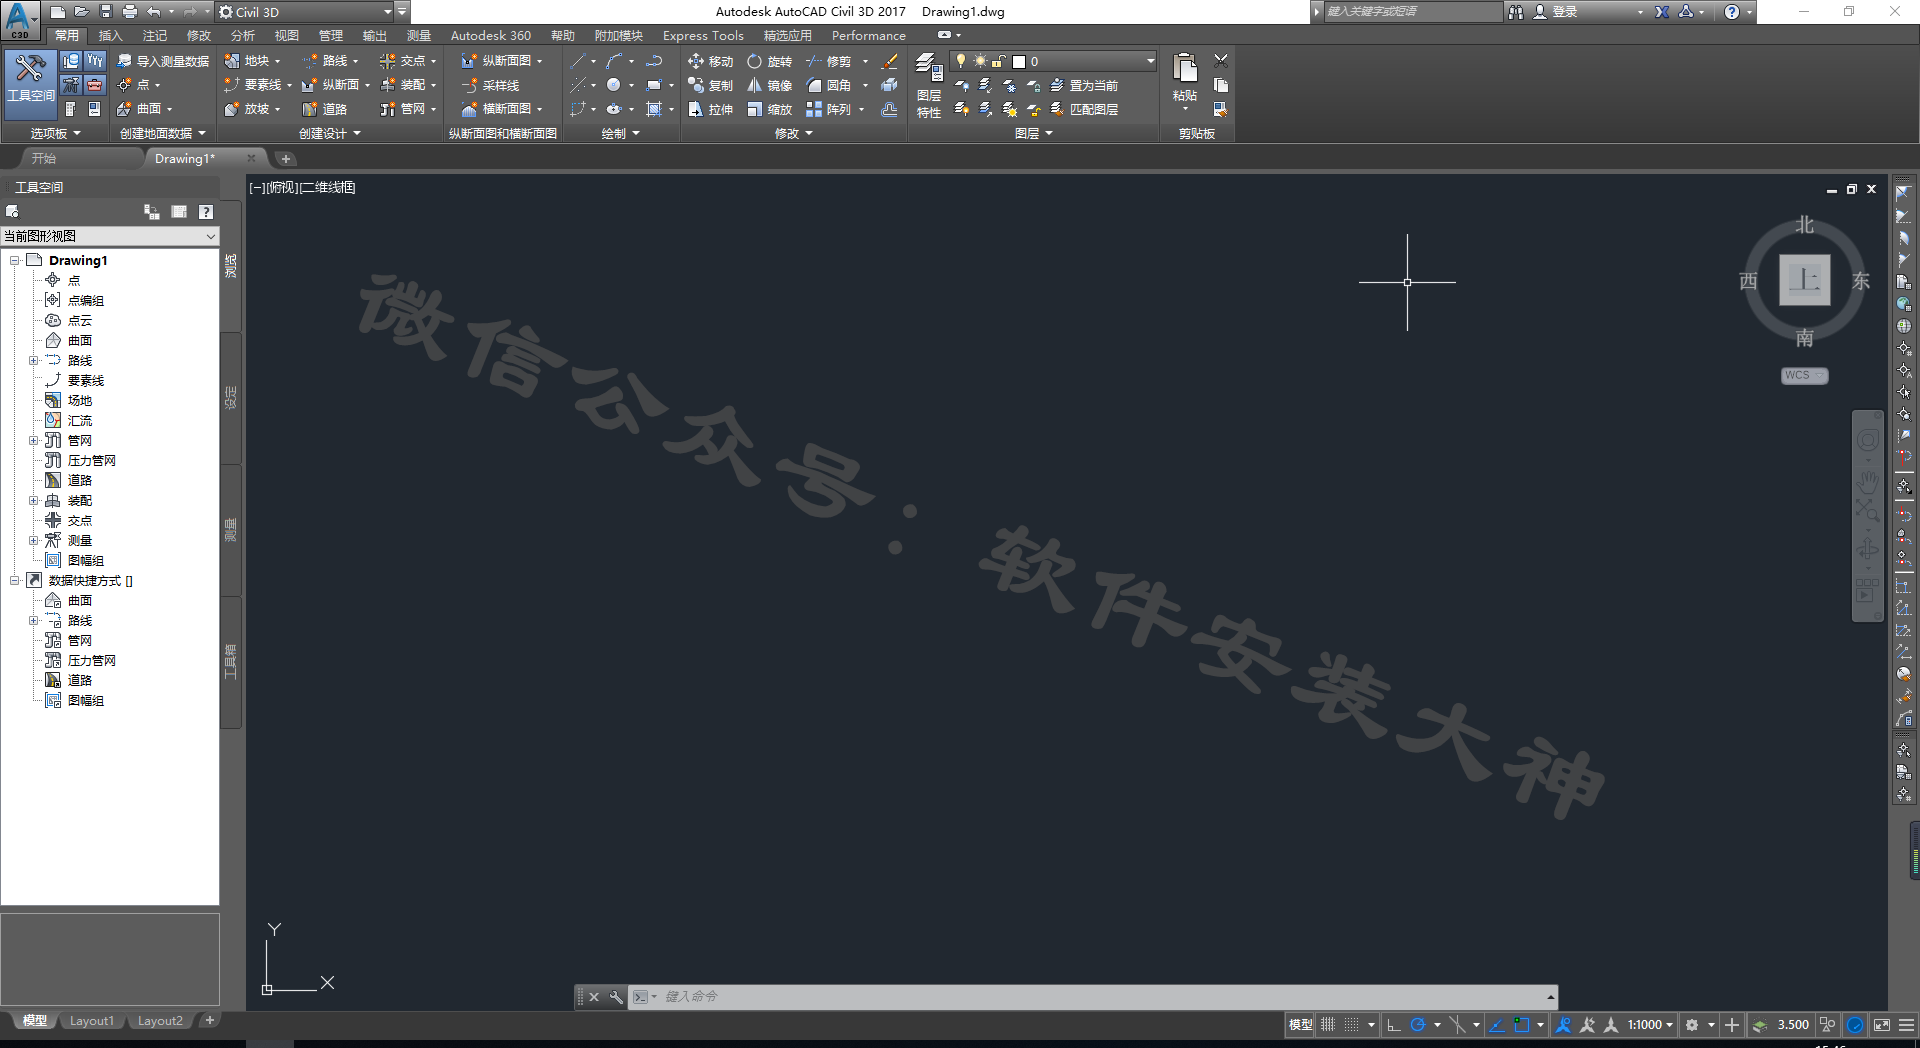Click the 粘贴 Paste icon
Screen dimensions: 1920x1048
coord(1185,70)
